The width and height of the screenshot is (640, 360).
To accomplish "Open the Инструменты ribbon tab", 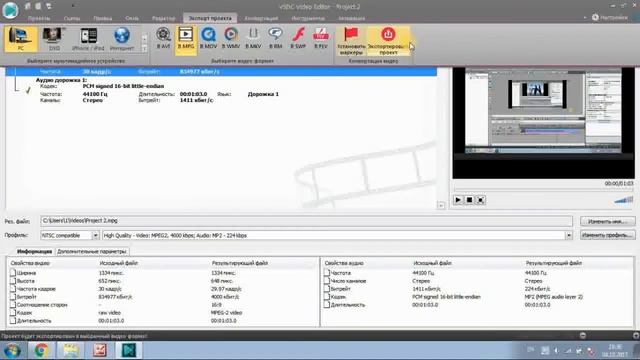I will tap(308, 18).
